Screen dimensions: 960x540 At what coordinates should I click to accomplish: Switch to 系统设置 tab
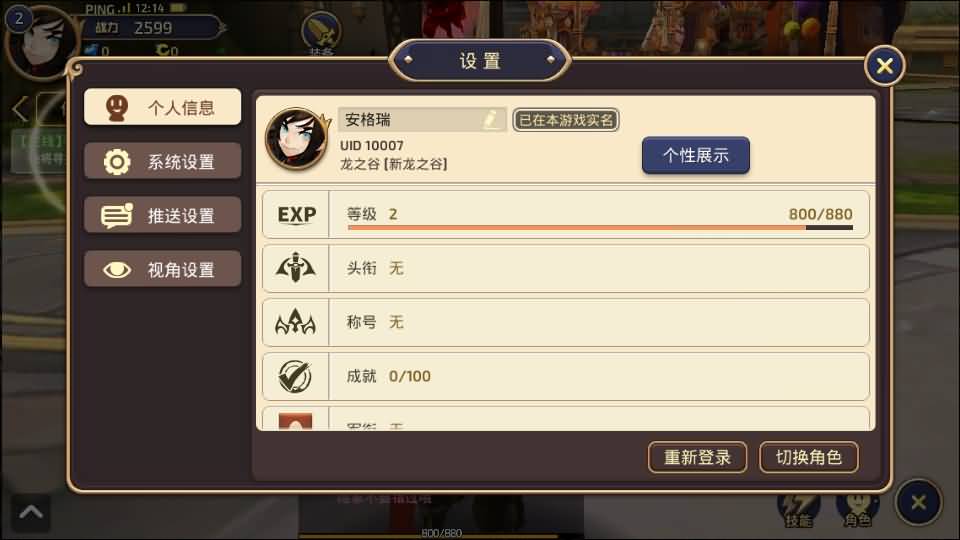[x=162, y=161]
